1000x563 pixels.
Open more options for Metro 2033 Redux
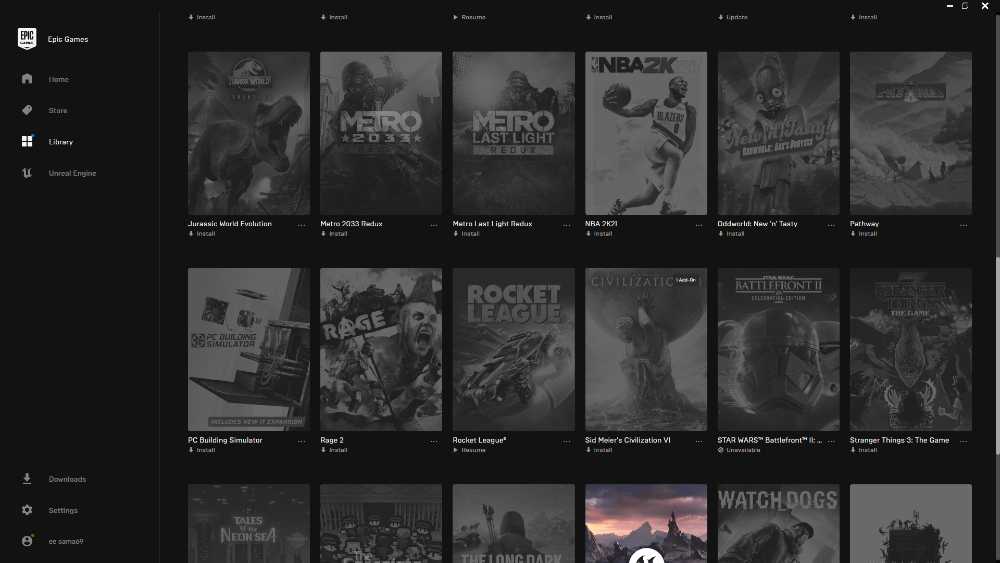pos(434,225)
